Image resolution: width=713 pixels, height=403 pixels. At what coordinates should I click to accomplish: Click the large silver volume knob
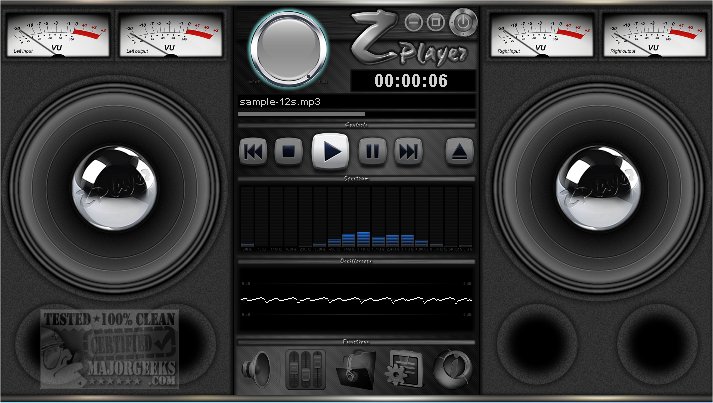pyautogui.click(x=288, y=48)
